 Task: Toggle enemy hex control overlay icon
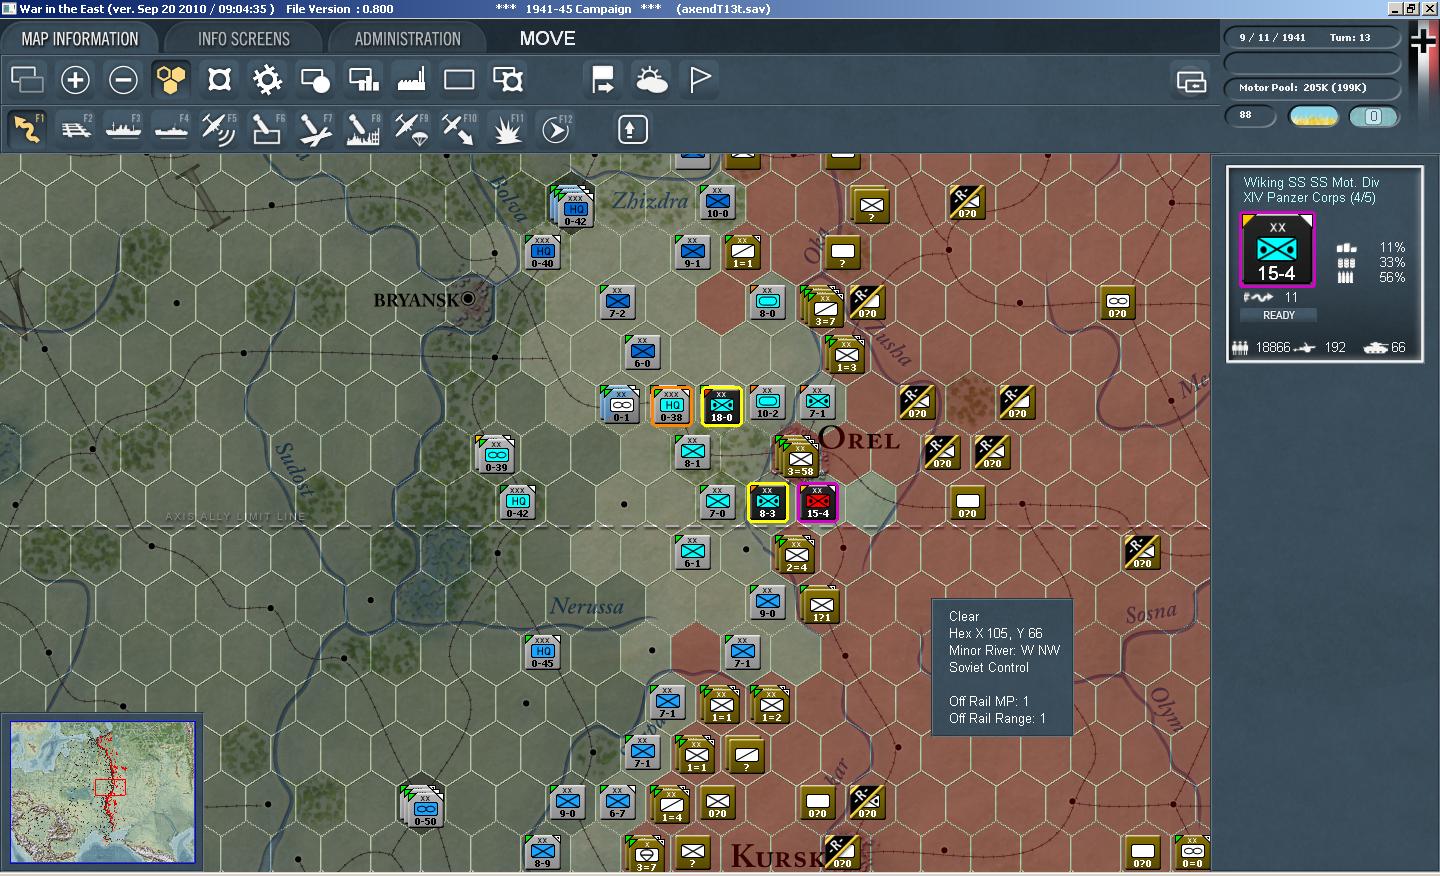coord(219,79)
